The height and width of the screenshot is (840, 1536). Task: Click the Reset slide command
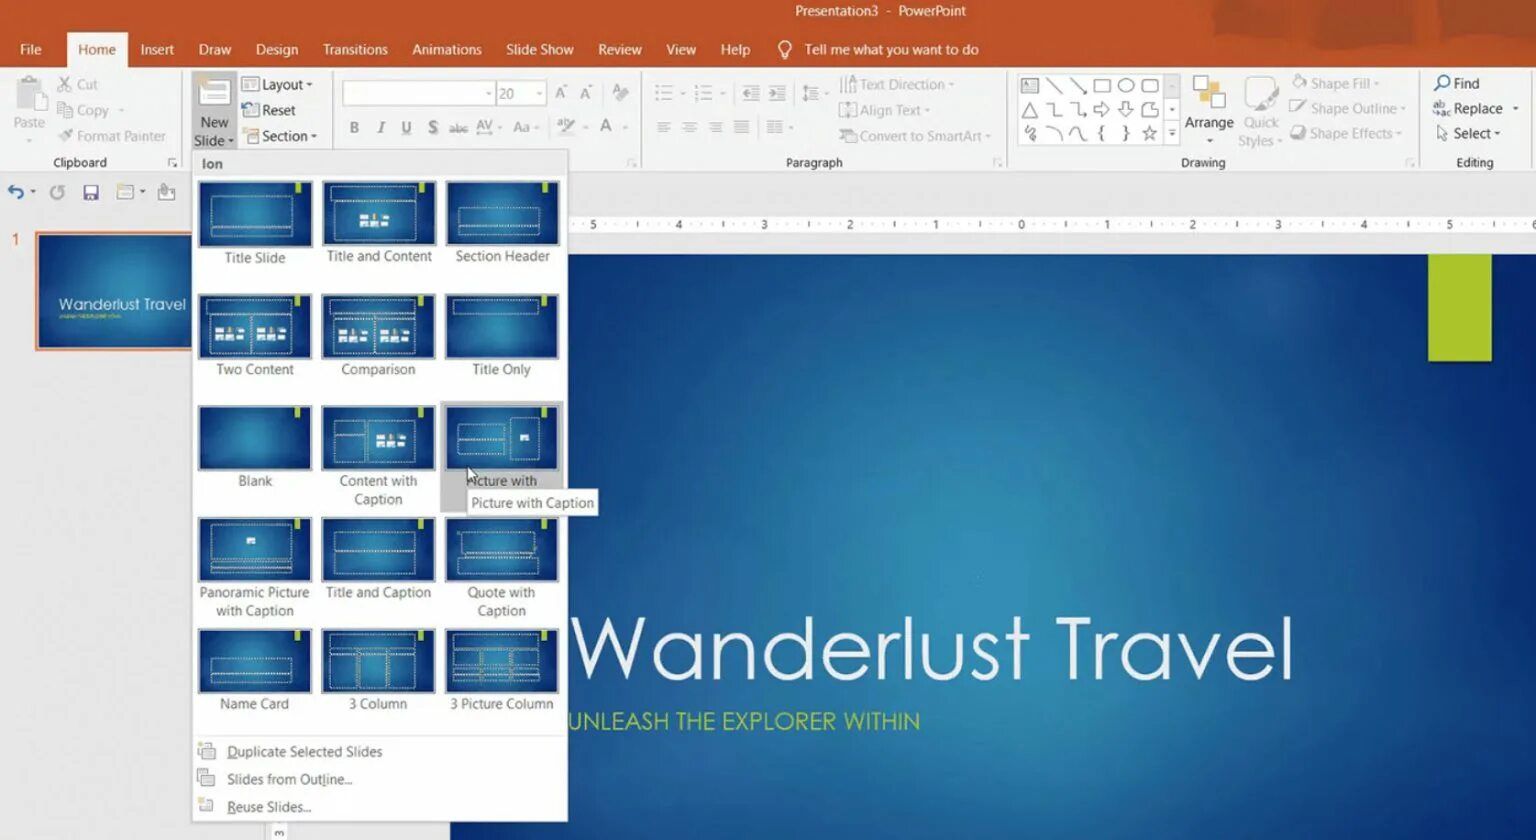(x=268, y=110)
